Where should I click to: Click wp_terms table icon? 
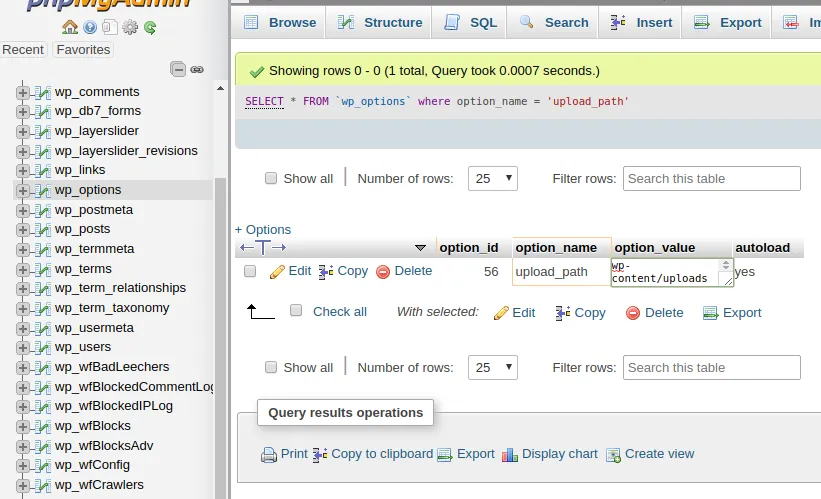pyautogui.click(x=43, y=270)
